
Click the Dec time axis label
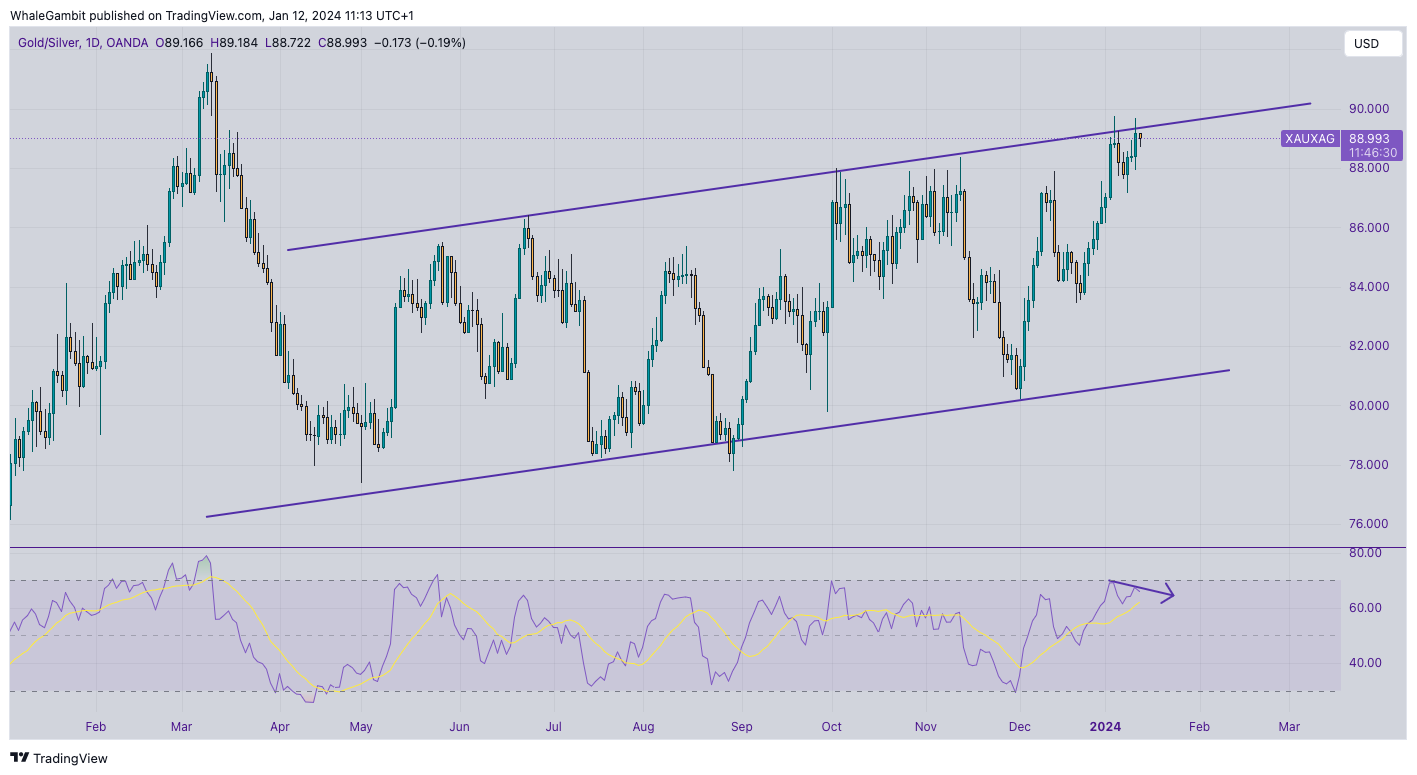(x=1020, y=726)
